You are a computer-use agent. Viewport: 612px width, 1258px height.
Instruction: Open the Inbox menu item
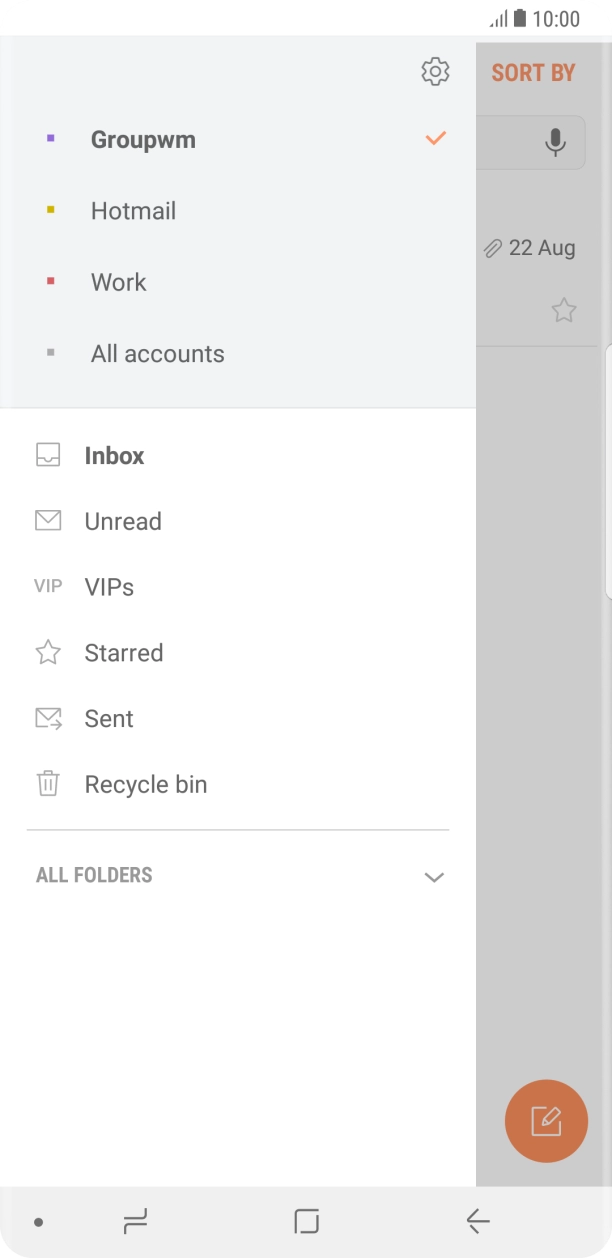click(115, 455)
